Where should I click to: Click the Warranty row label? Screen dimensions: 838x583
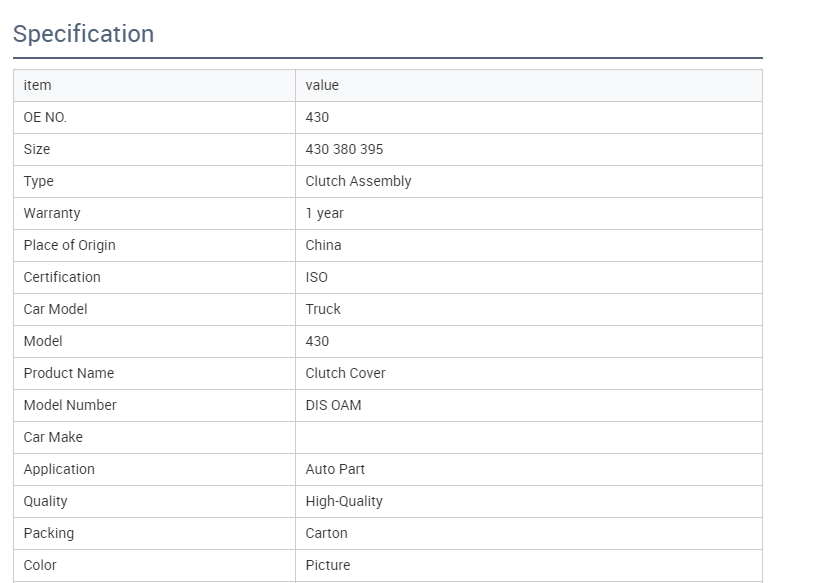point(52,213)
